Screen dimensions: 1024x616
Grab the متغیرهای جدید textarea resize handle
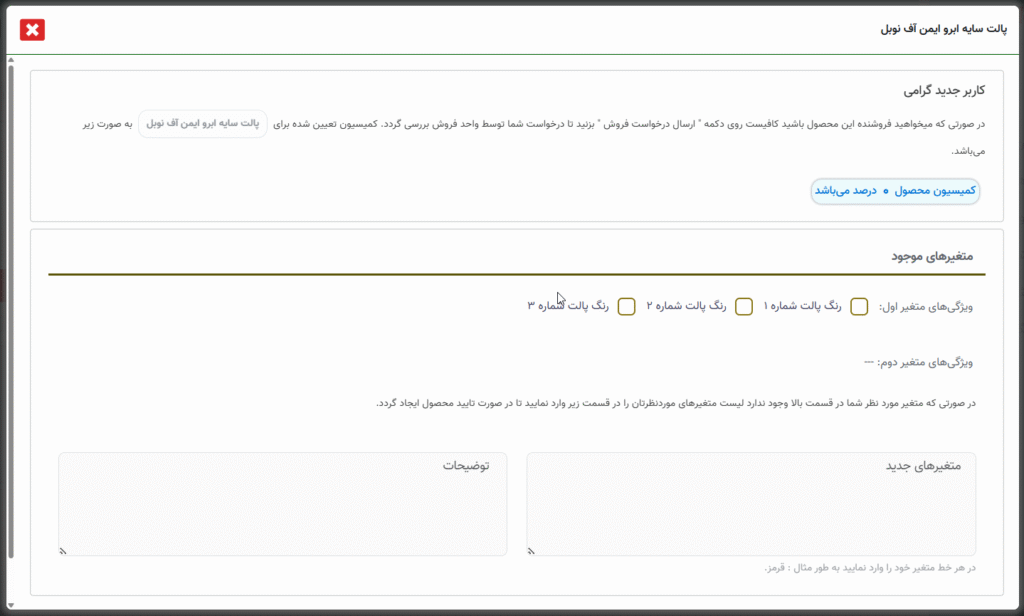click(x=533, y=550)
